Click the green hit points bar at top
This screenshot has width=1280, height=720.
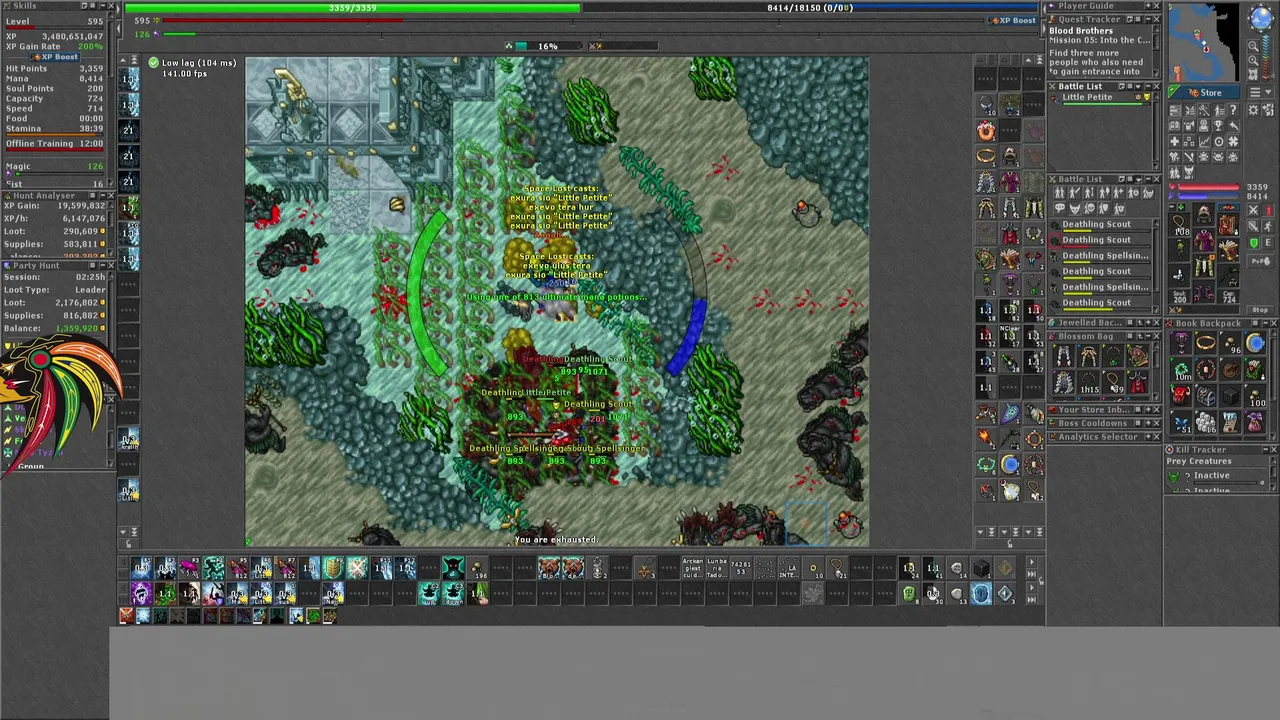(353, 8)
